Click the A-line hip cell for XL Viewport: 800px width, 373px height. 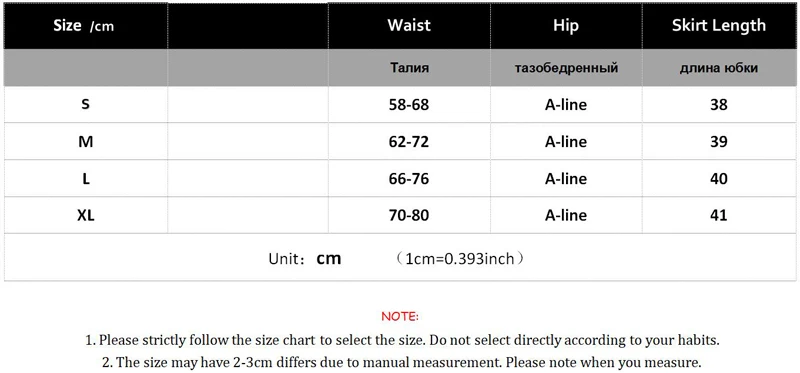566,215
